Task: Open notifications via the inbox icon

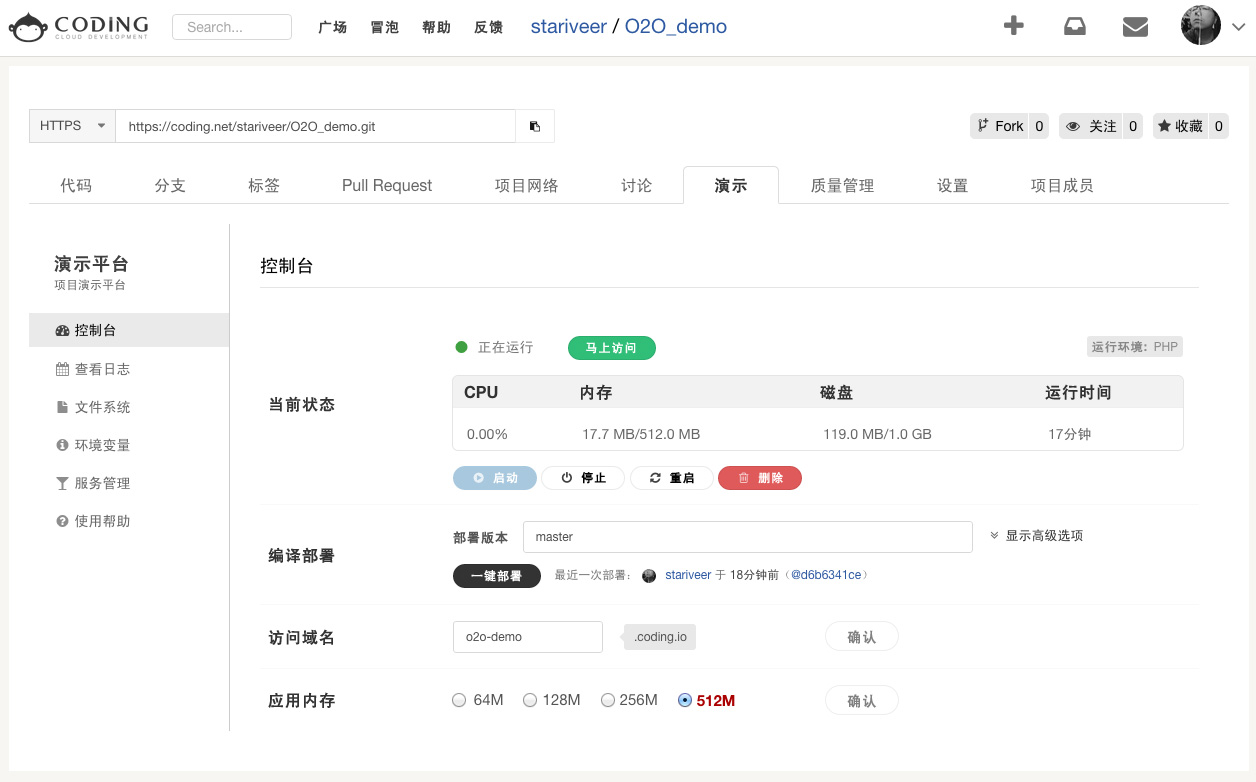Action: point(1075,26)
